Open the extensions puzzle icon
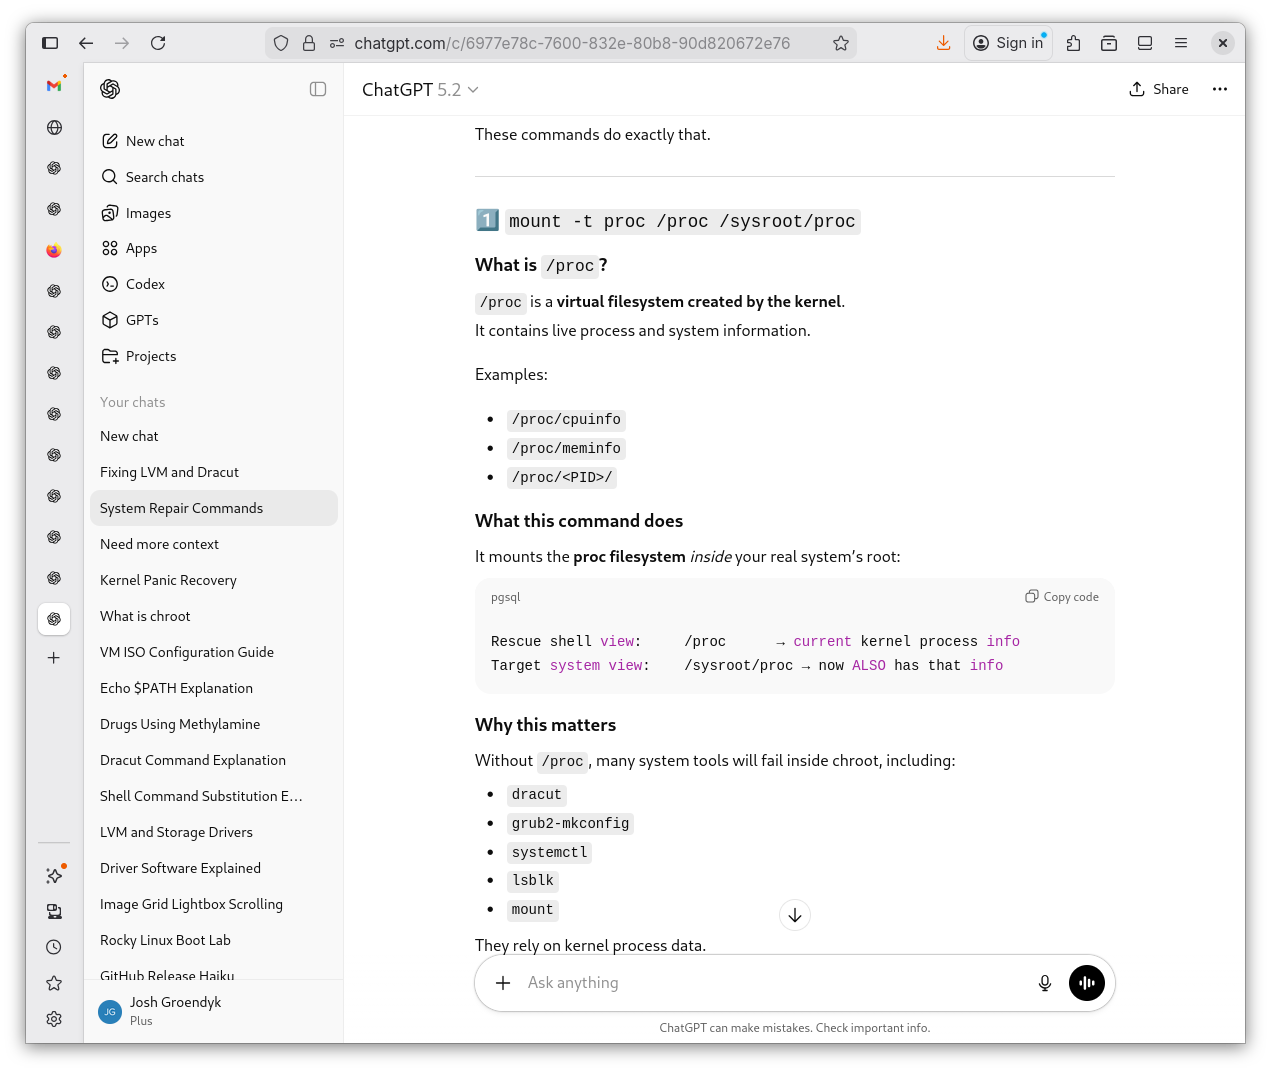 [1073, 43]
